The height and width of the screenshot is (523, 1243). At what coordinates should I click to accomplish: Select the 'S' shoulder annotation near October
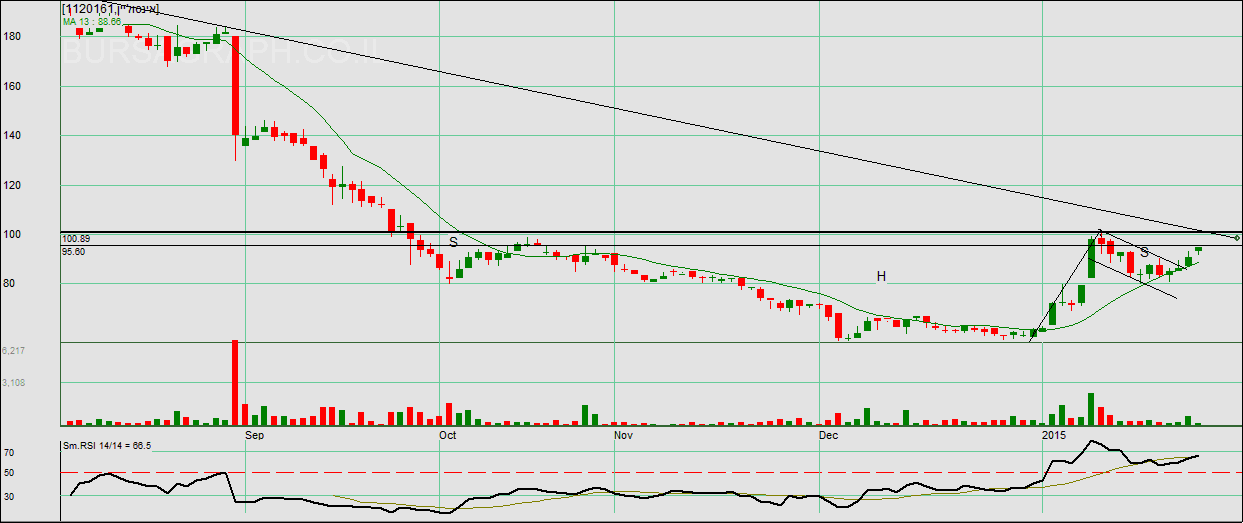click(453, 242)
